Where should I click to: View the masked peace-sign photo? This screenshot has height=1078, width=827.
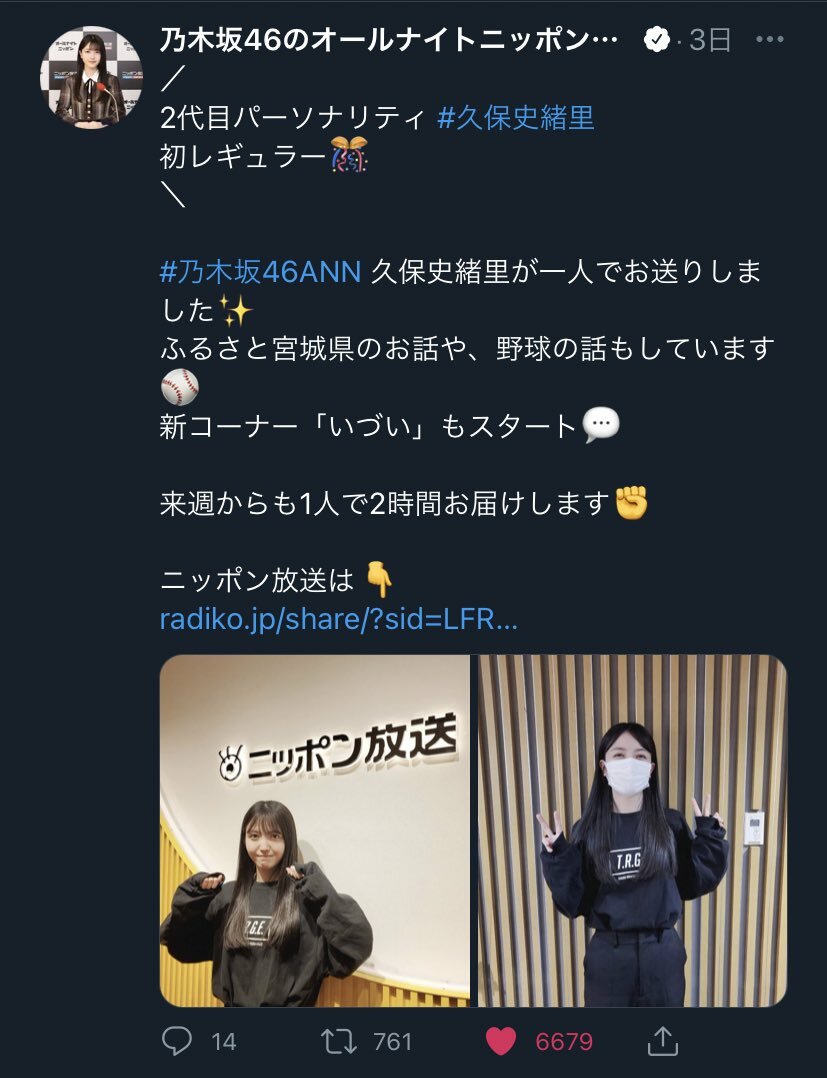click(x=632, y=830)
